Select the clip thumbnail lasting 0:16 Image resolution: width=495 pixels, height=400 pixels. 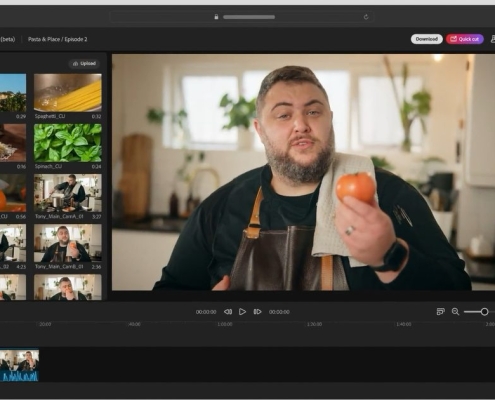coord(13,143)
